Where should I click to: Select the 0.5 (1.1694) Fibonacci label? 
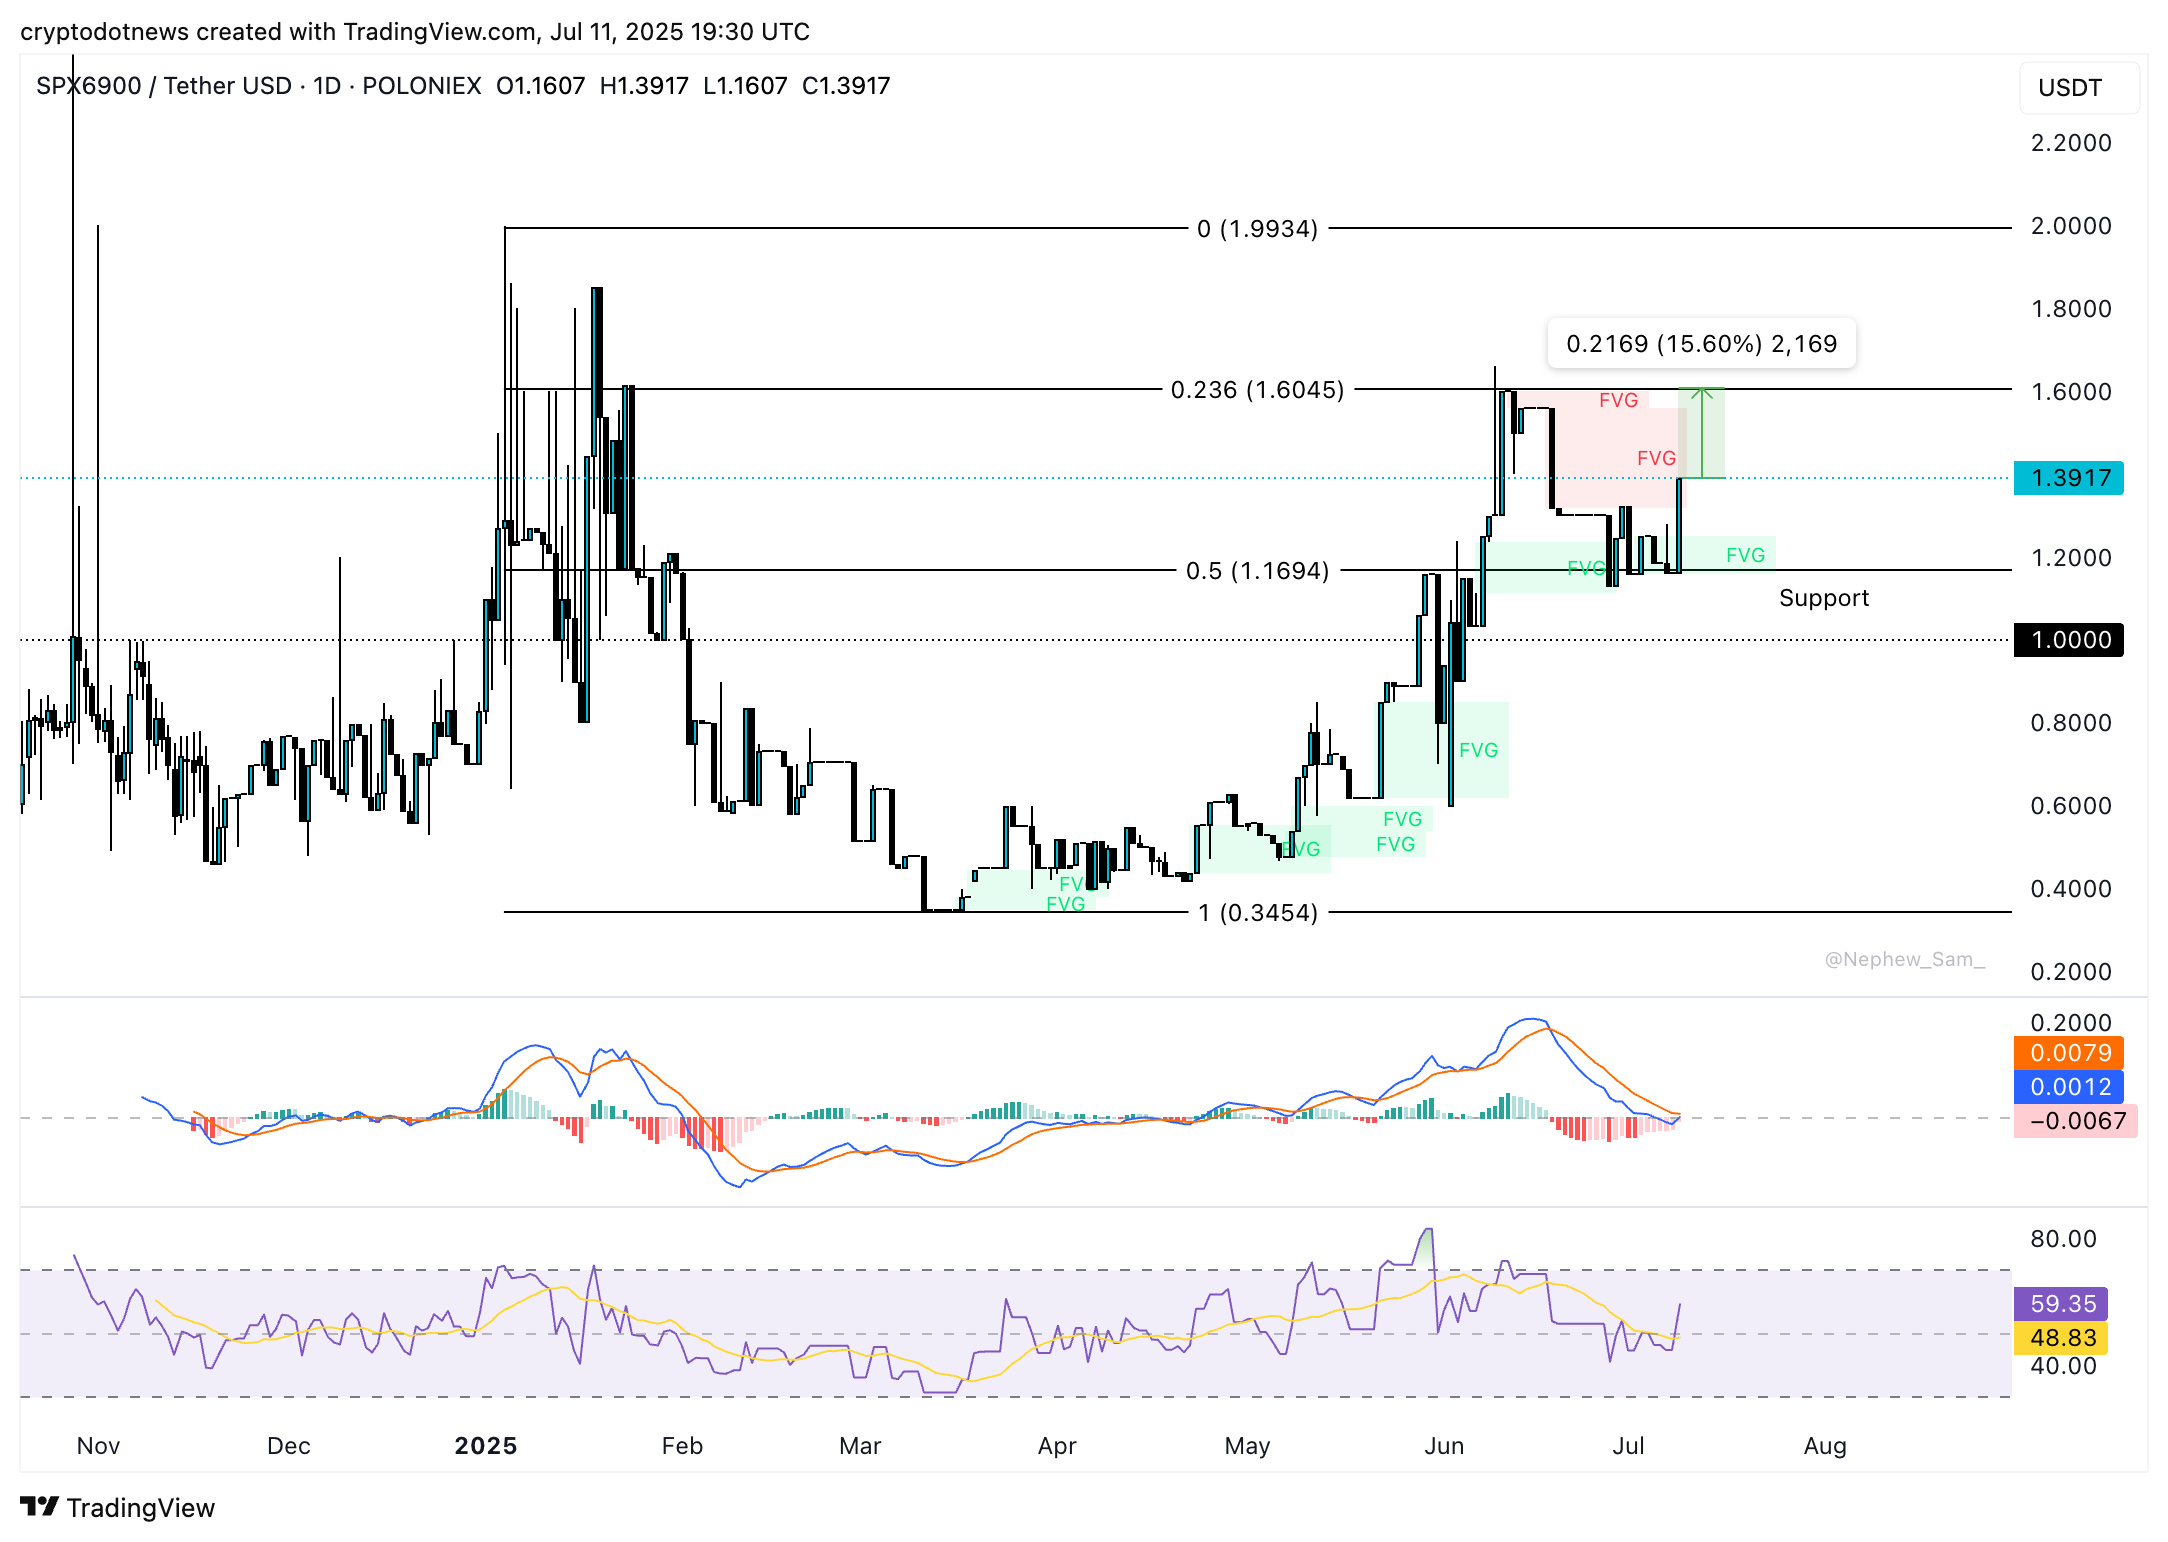click(x=1257, y=571)
